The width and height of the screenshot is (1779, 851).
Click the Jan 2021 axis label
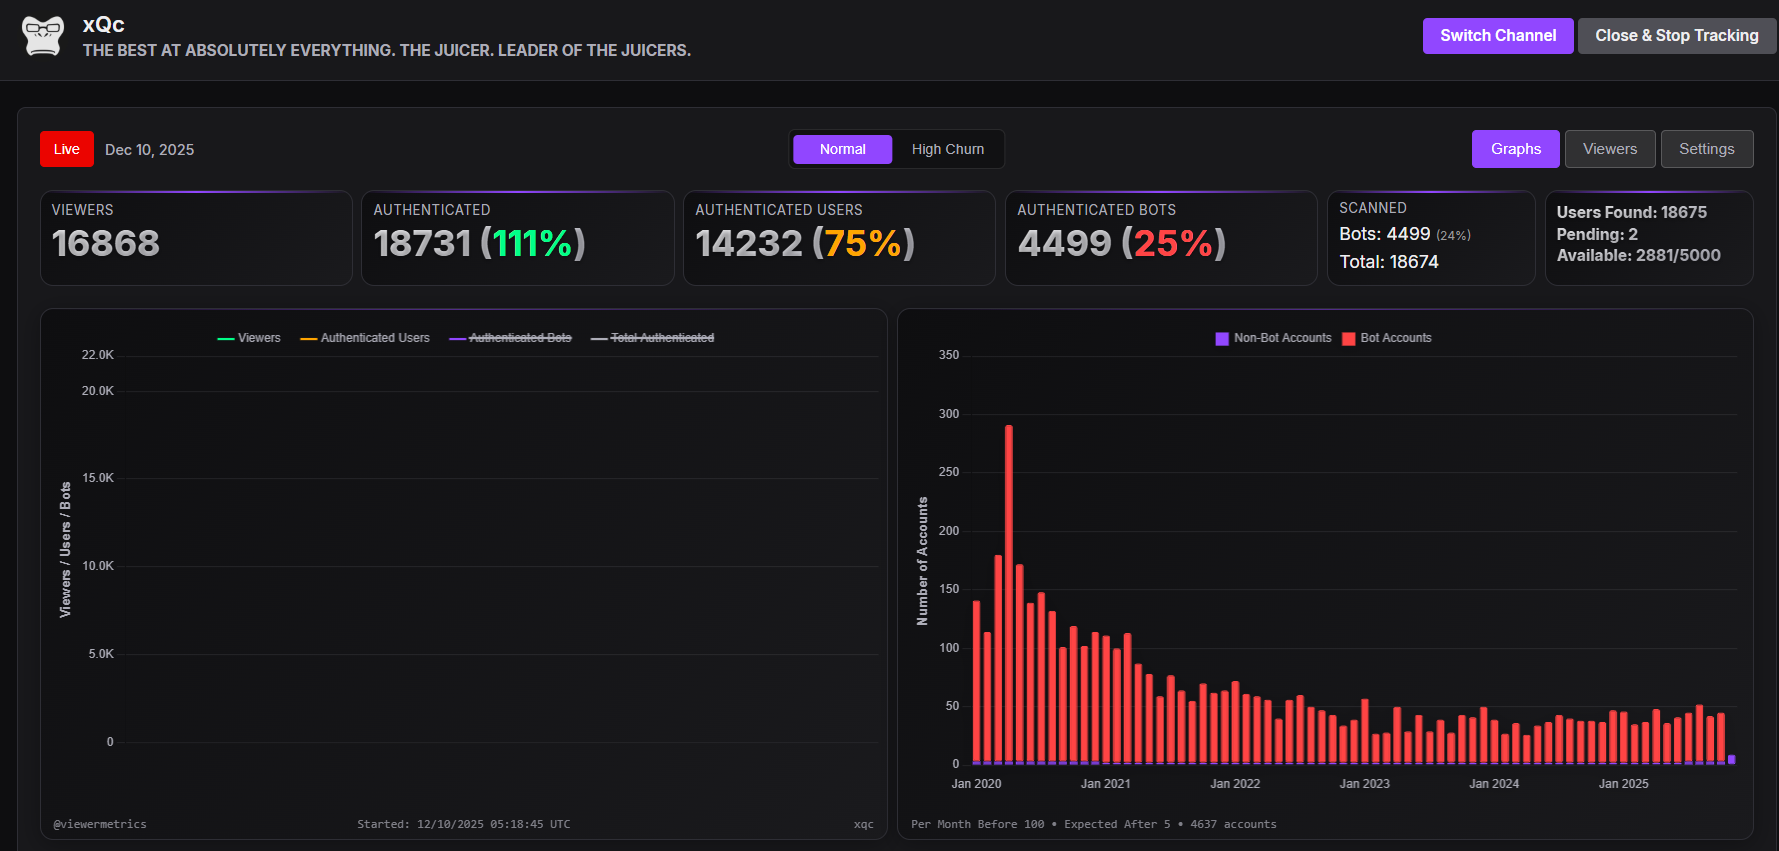tap(1106, 784)
